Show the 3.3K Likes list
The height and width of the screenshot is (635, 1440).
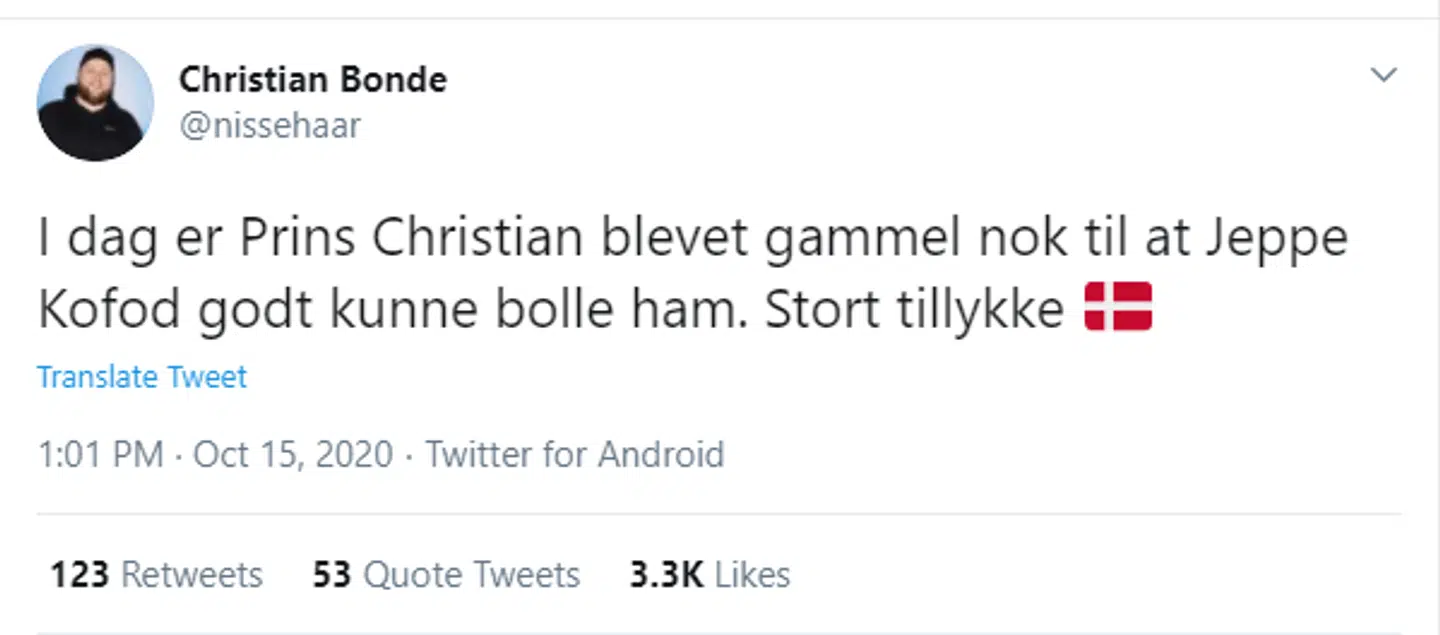(x=710, y=575)
